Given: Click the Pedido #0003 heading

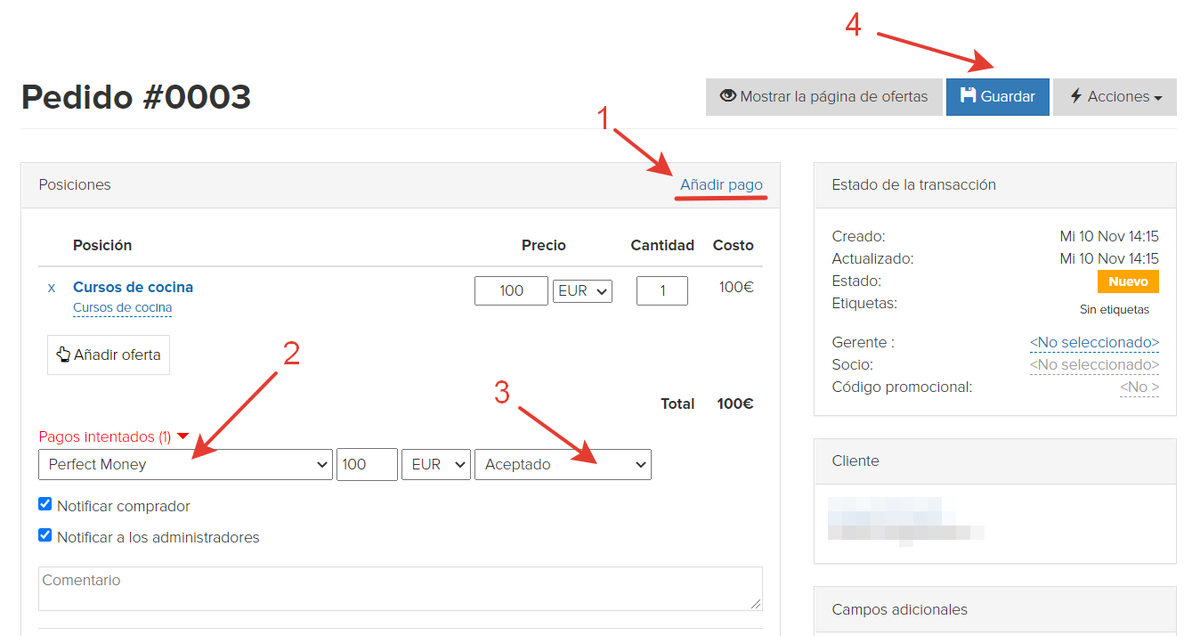Looking at the screenshot, I should click(x=136, y=97).
